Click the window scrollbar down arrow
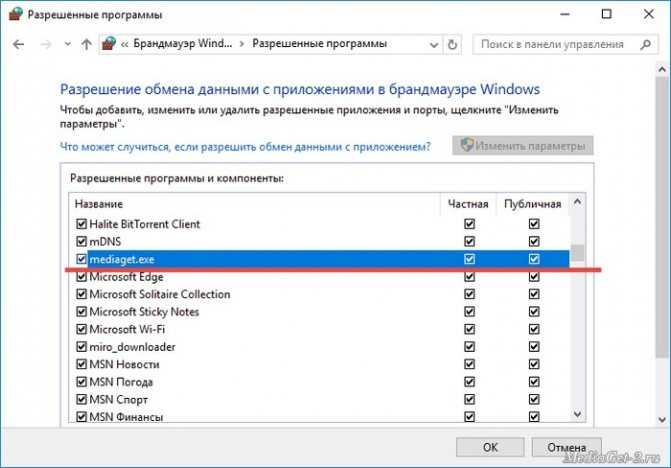The height and width of the screenshot is (468, 671). [x=662, y=420]
